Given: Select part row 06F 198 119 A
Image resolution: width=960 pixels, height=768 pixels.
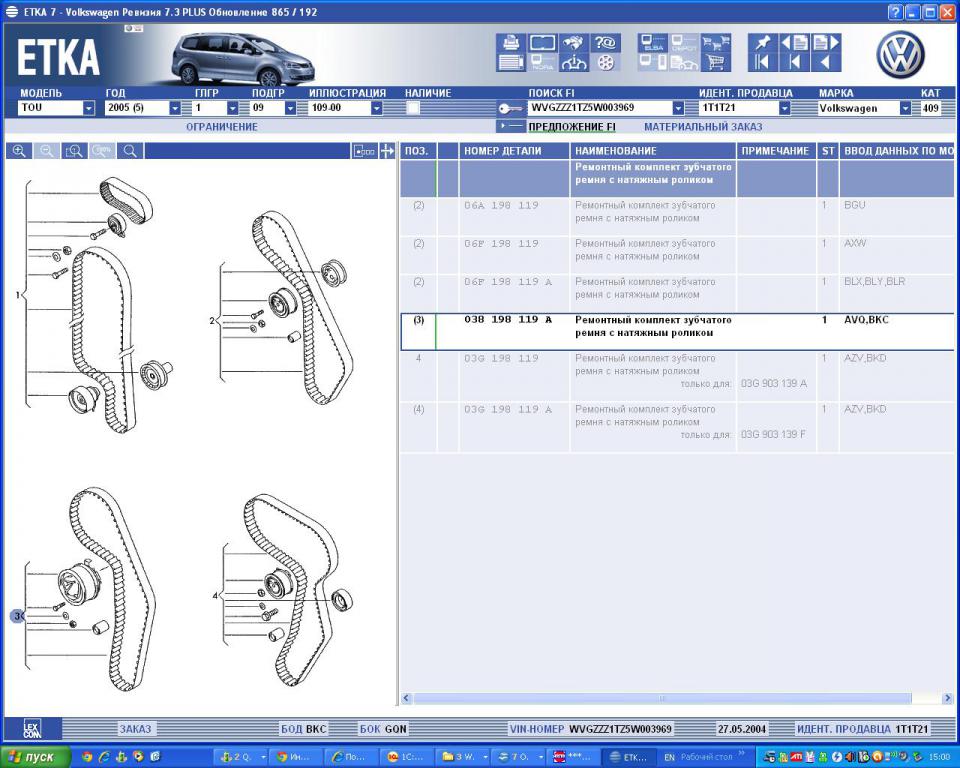Looking at the screenshot, I should tap(677, 293).
